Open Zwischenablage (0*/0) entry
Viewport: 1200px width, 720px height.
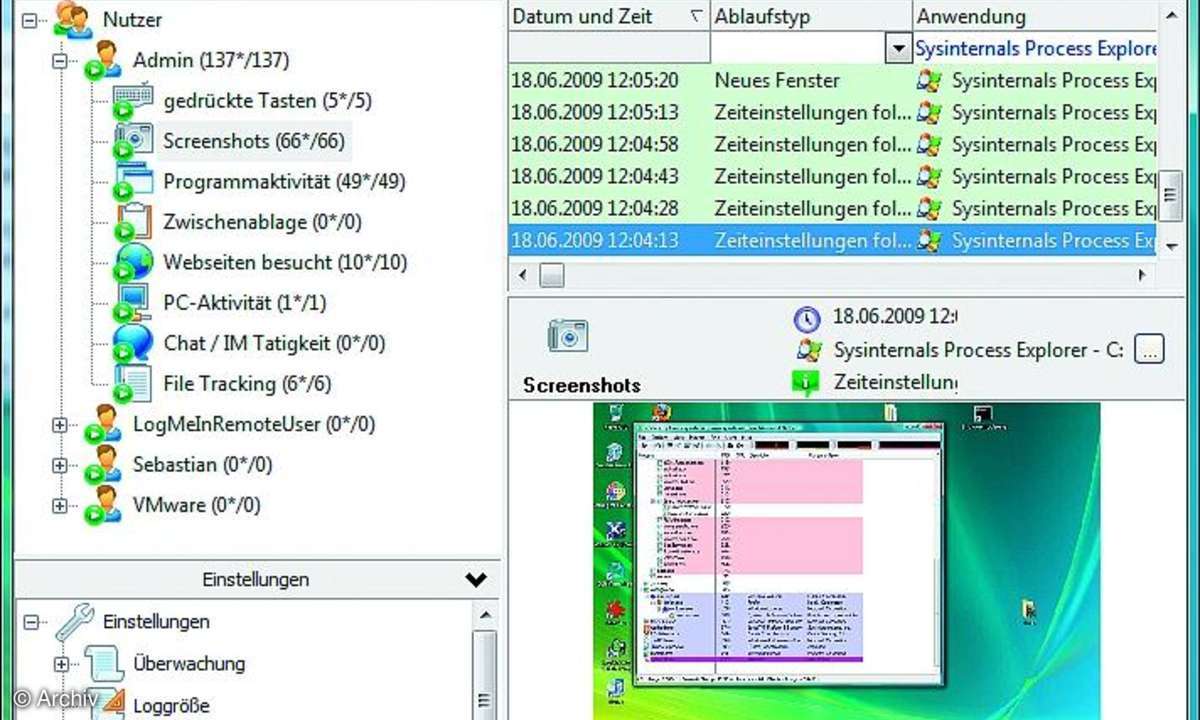pos(262,222)
